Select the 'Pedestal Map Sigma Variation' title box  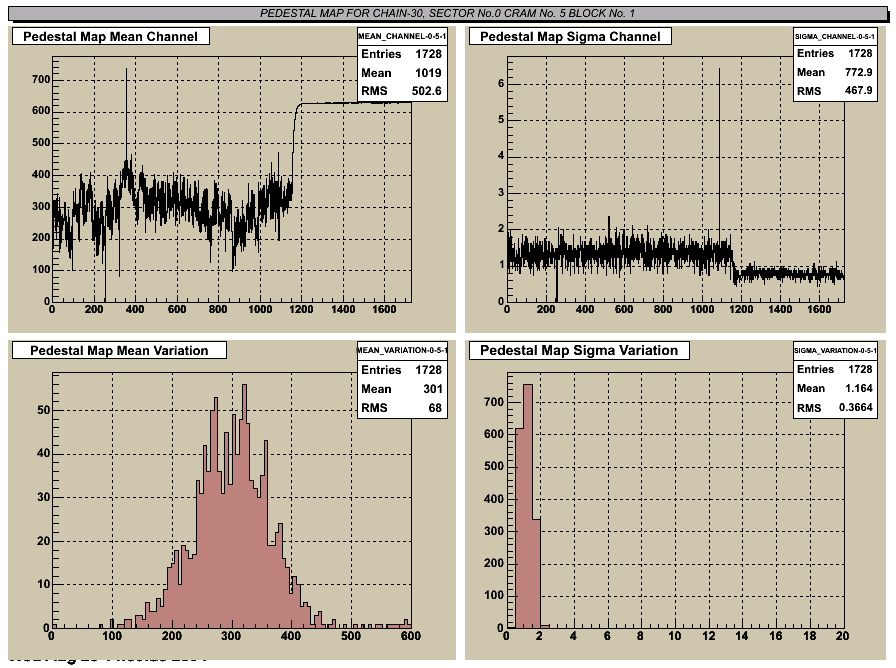point(579,350)
